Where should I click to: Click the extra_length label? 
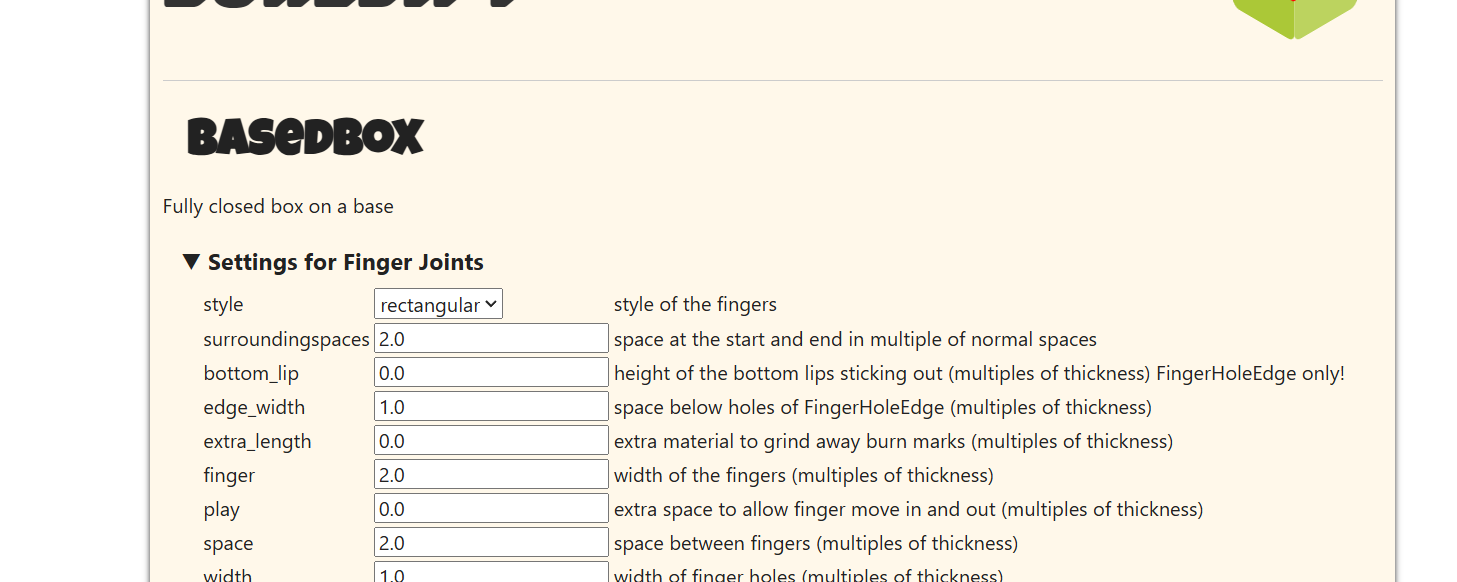257,441
